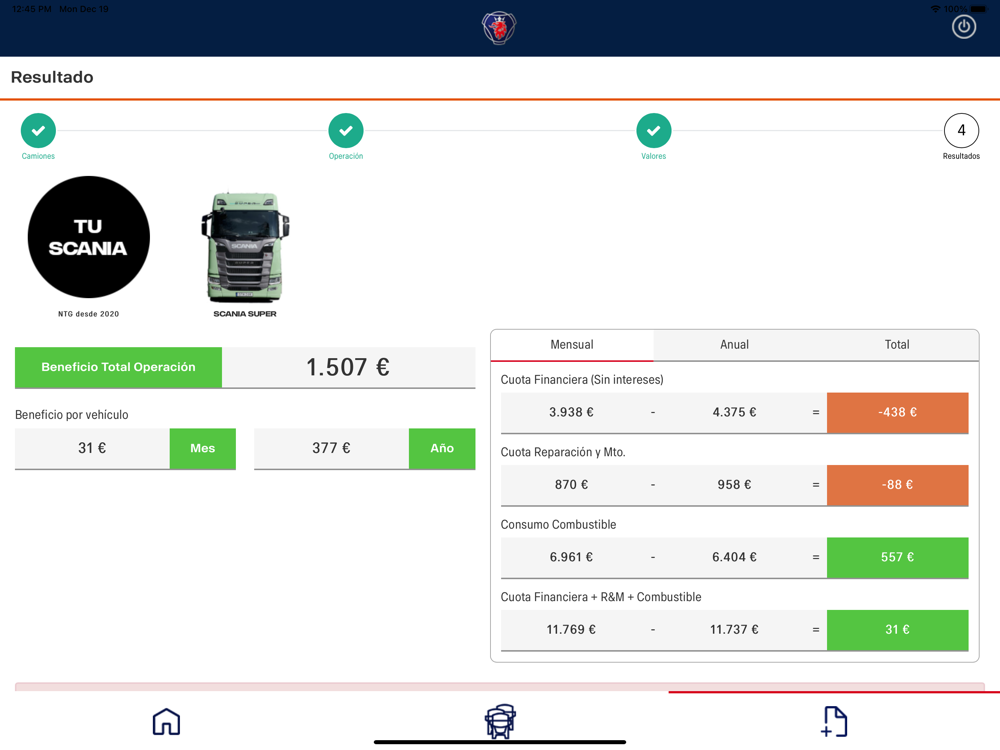This screenshot has width=1000, height=750.
Task: Tap the 6.404 € fuel value
Action: point(734,557)
